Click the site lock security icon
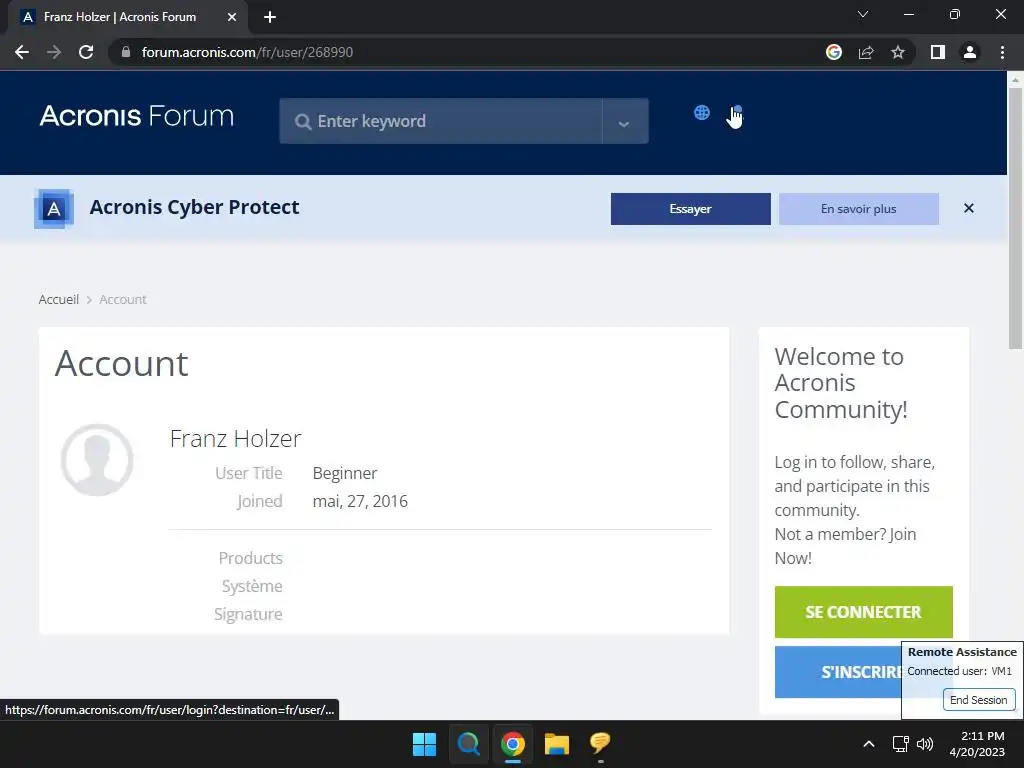Viewport: 1024px width, 768px height. point(126,52)
